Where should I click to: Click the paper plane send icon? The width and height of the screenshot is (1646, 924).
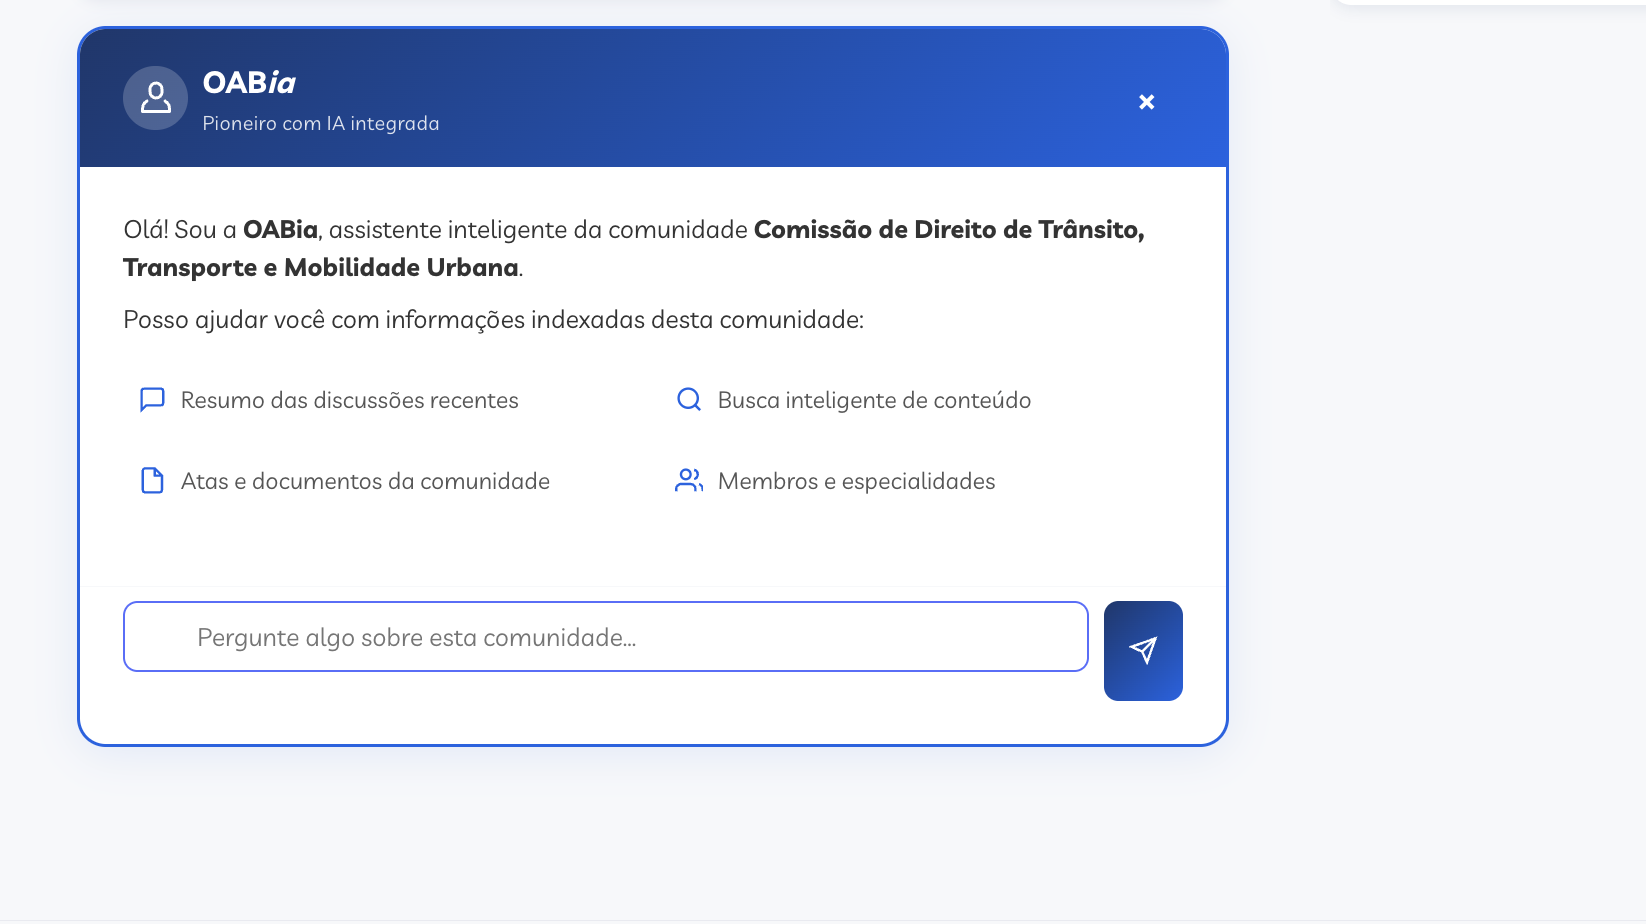1143,650
